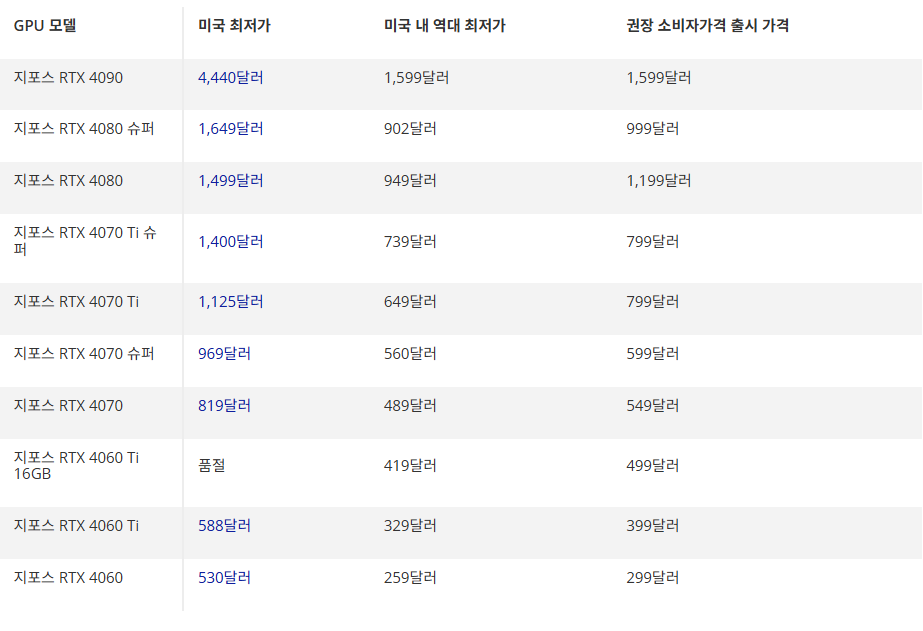Select the '649달러' historical low cell
The height and width of the screenshot is (631, 923).
[x=410, y=301]
